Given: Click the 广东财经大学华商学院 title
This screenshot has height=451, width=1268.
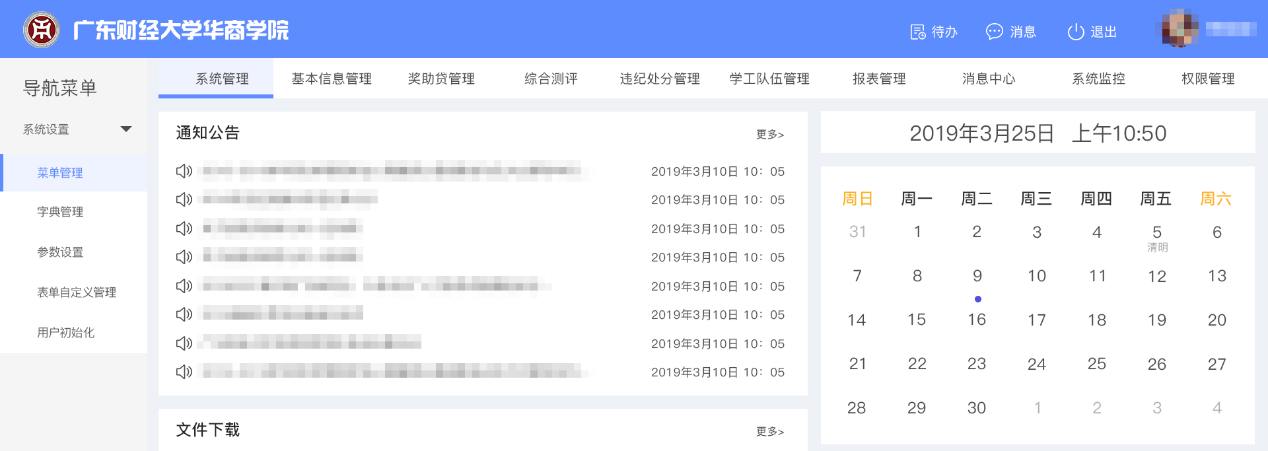Looking at the screenshot, I should (x=180, y=30).
